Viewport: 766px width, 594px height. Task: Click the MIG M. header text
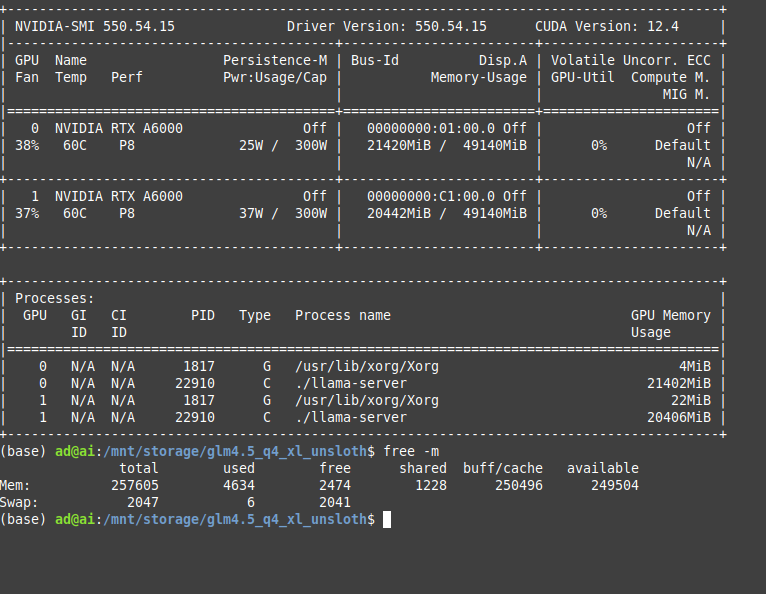pyautogui.click(x=686, y=94)
